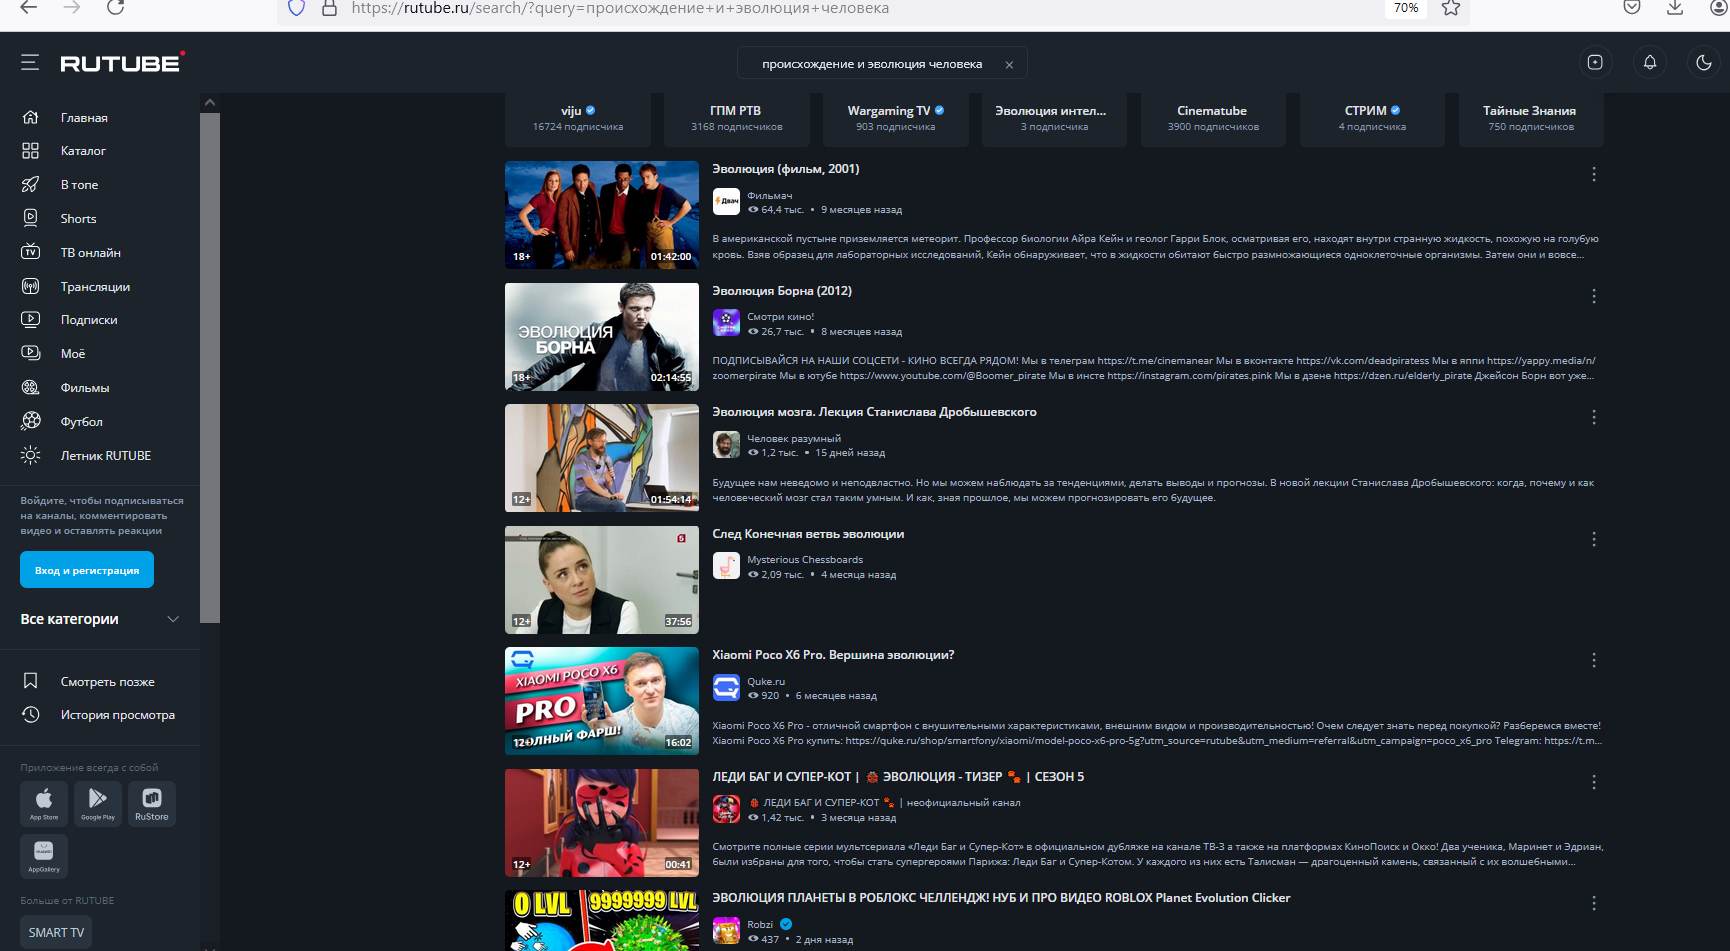Open the Человек разумный channel link

pos(794,439)
